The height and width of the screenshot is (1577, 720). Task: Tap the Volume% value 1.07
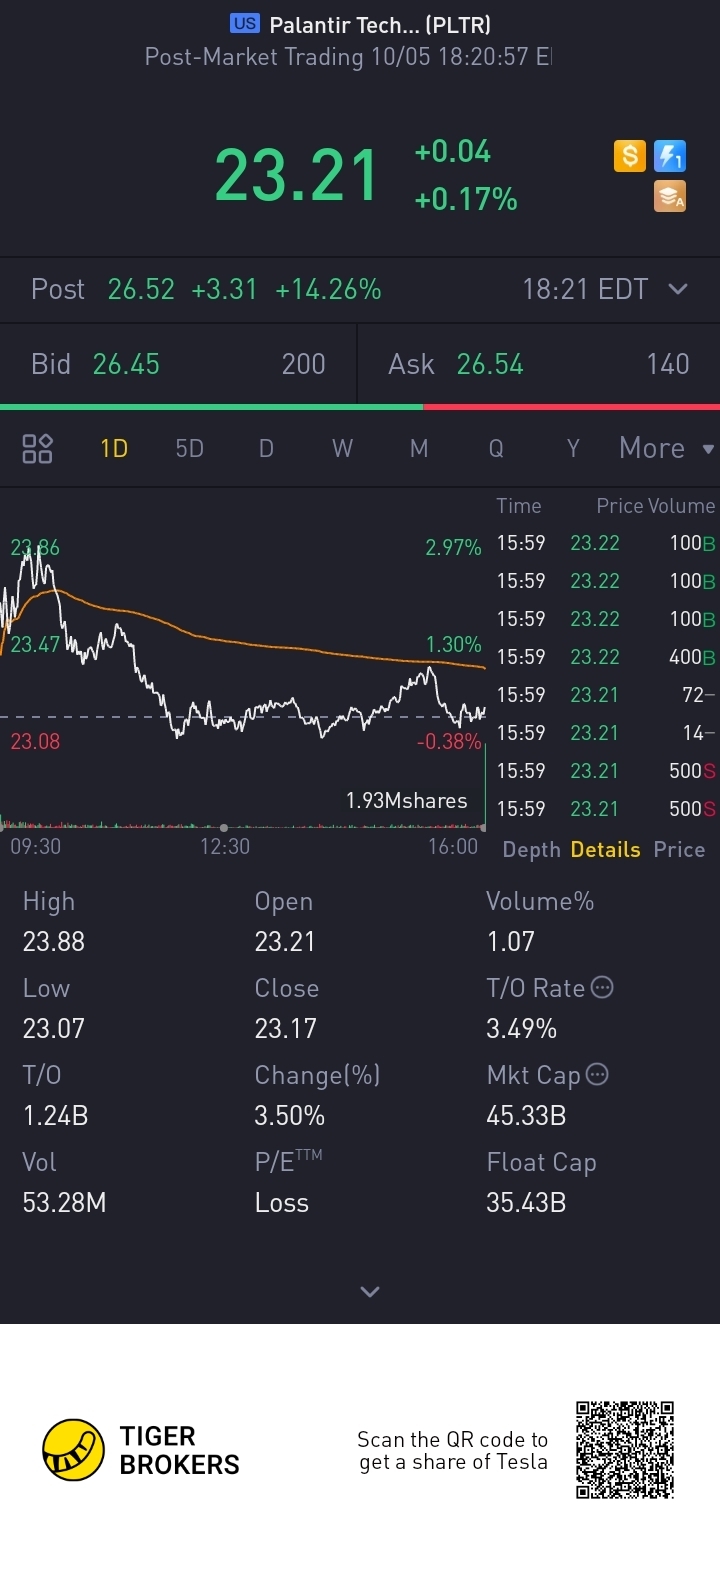[510, 942]
